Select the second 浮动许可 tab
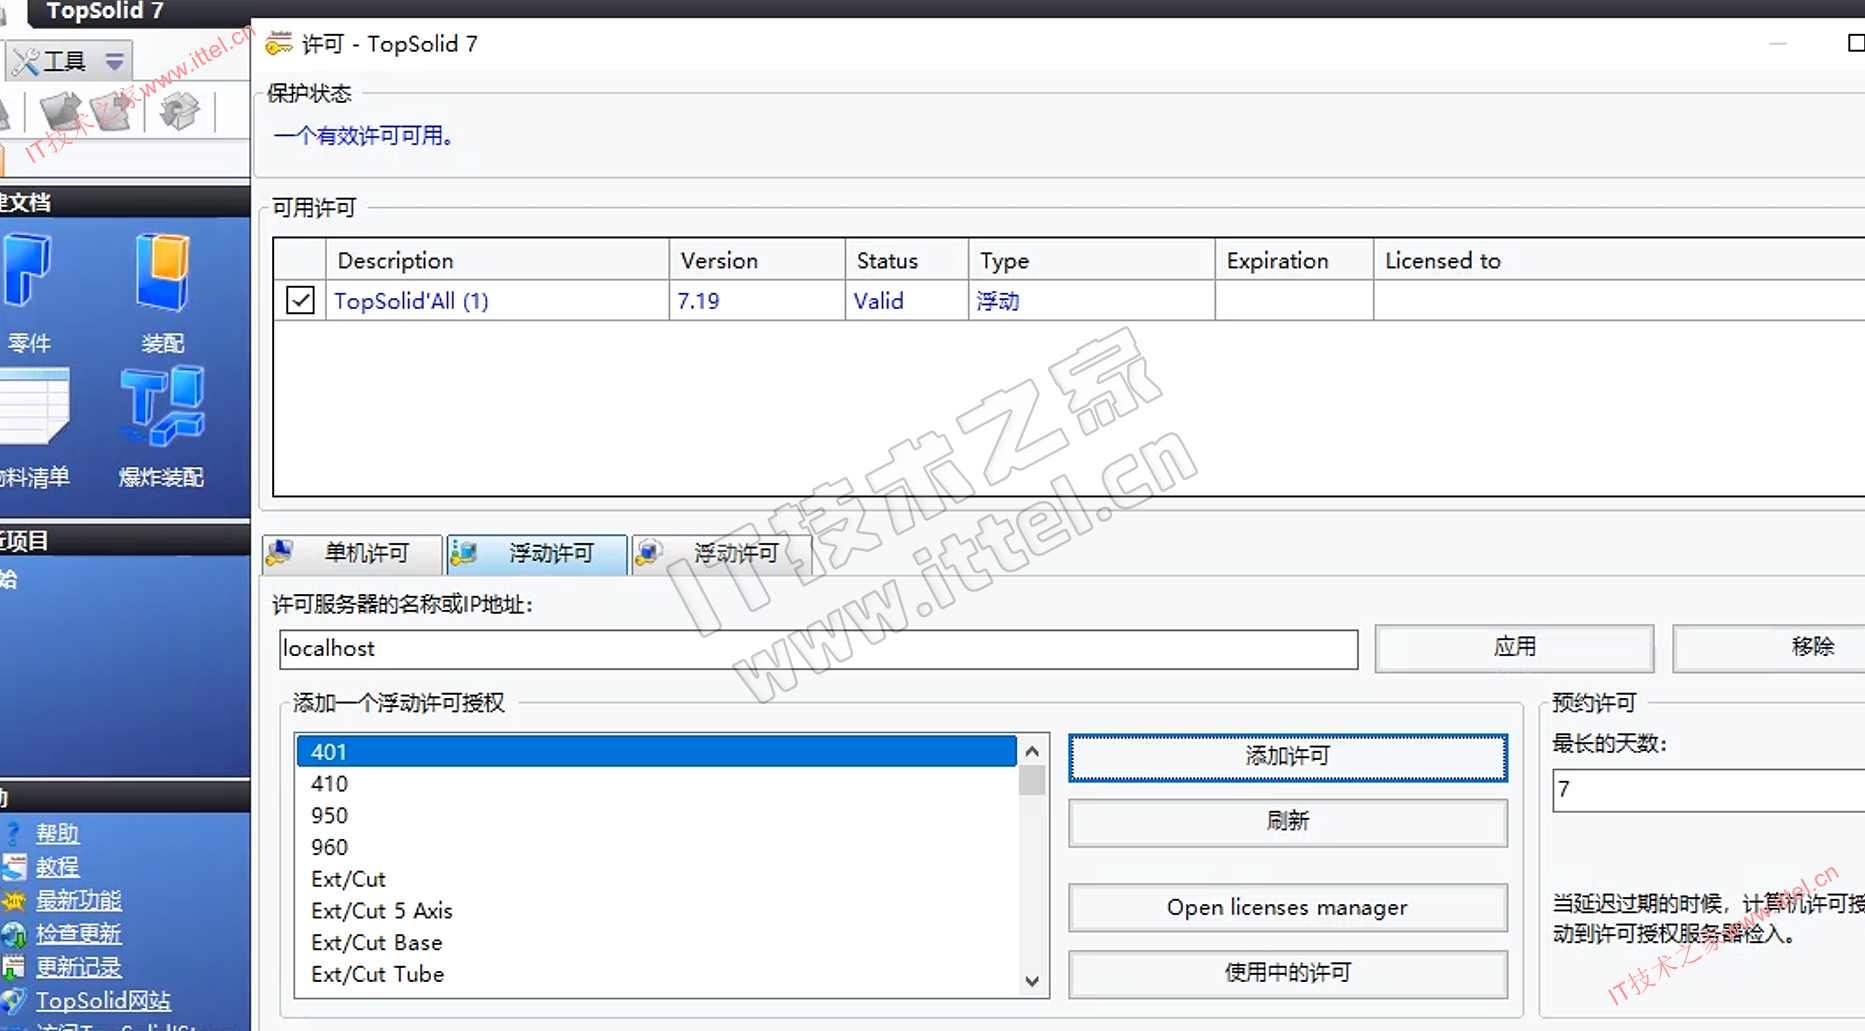Viewport: 1865px width, 1031px height. pos(721,553)
